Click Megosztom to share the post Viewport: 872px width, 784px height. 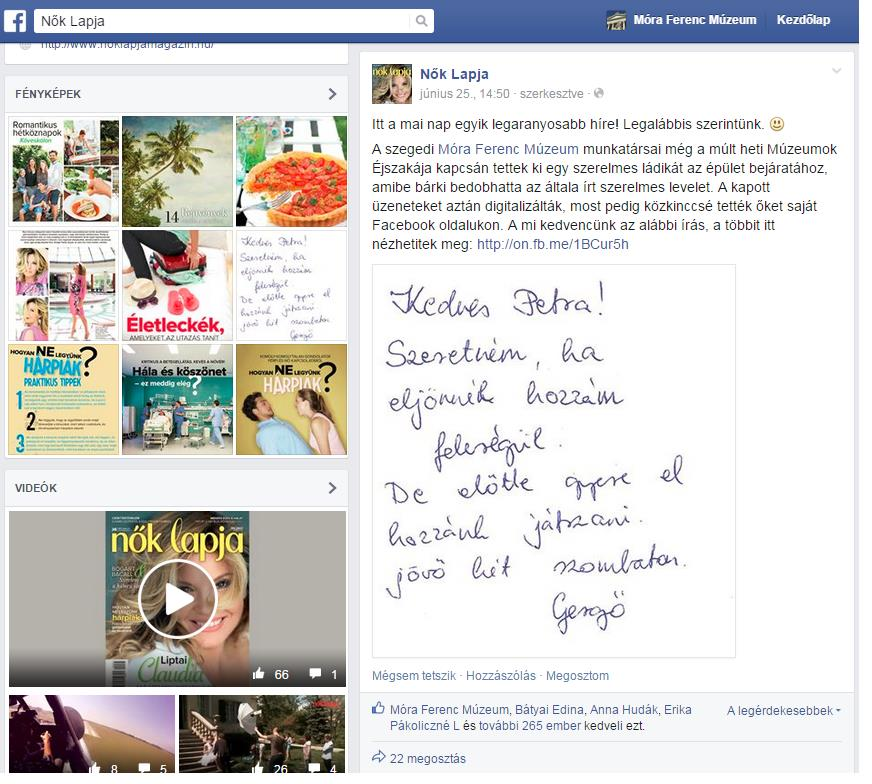tap(577, 676)
